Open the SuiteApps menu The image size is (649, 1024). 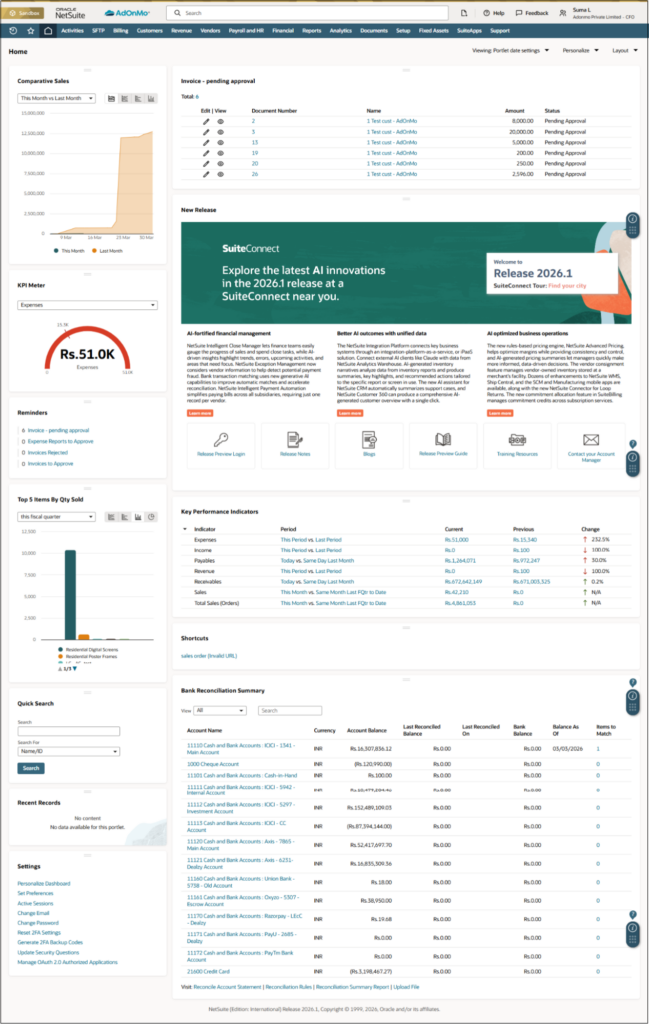click(x=469, y=31)
